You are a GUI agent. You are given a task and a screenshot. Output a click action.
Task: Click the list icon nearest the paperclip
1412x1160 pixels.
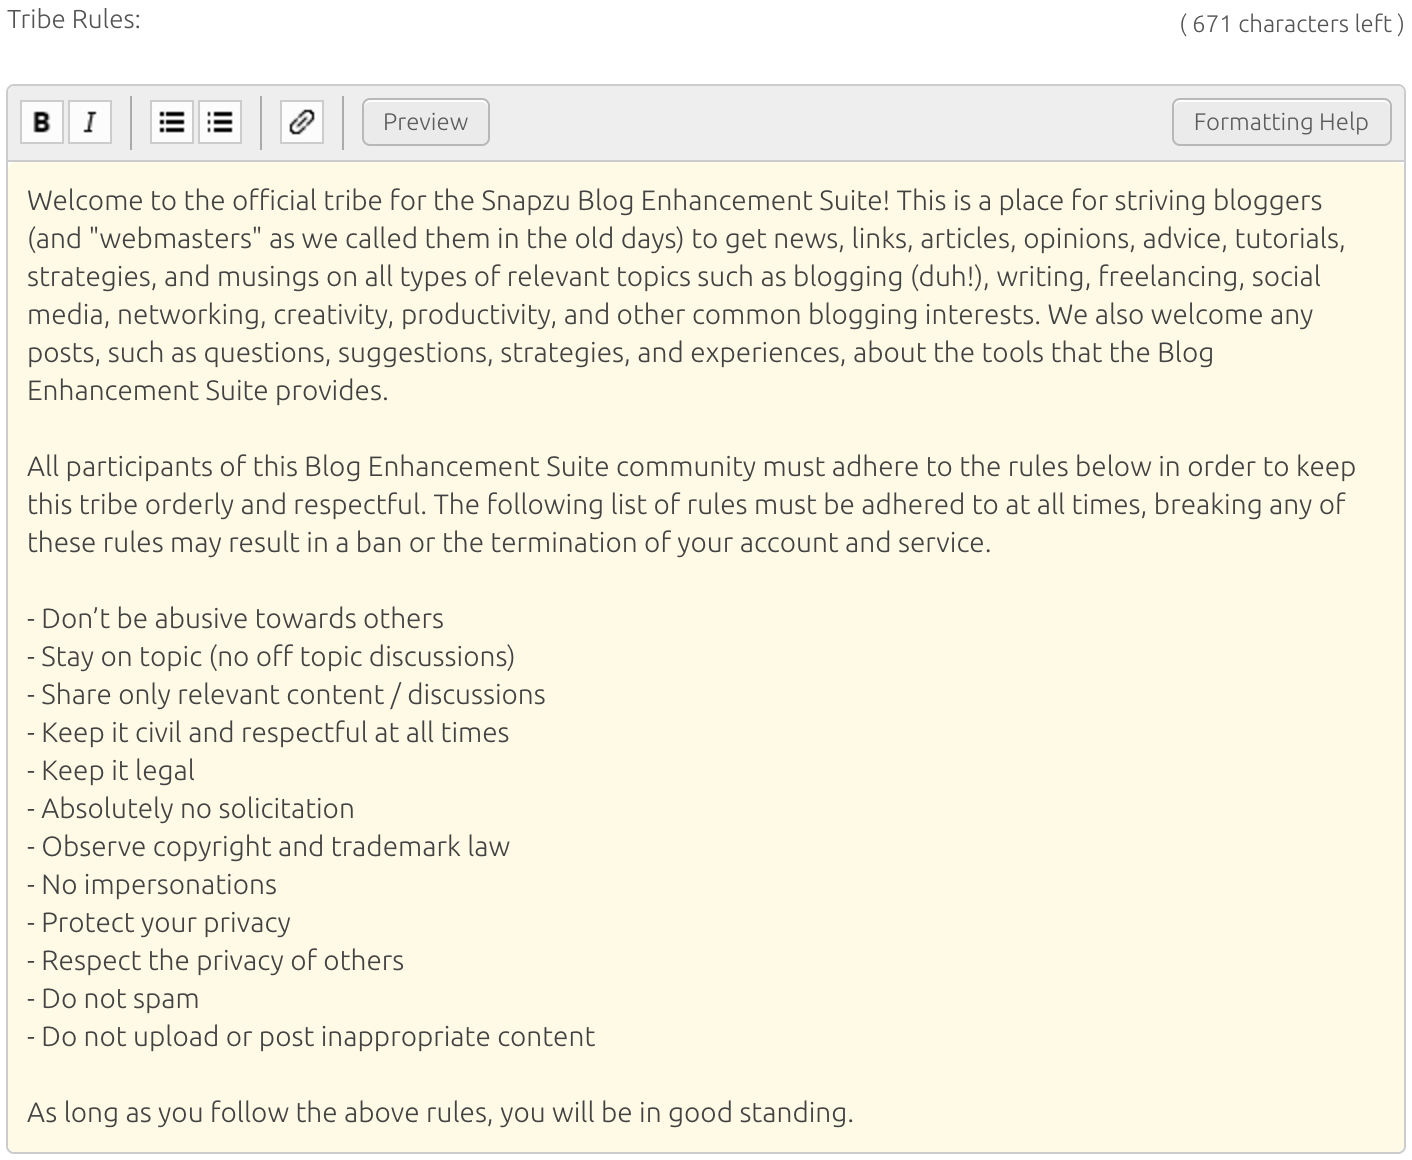click(x=220, y=122)
